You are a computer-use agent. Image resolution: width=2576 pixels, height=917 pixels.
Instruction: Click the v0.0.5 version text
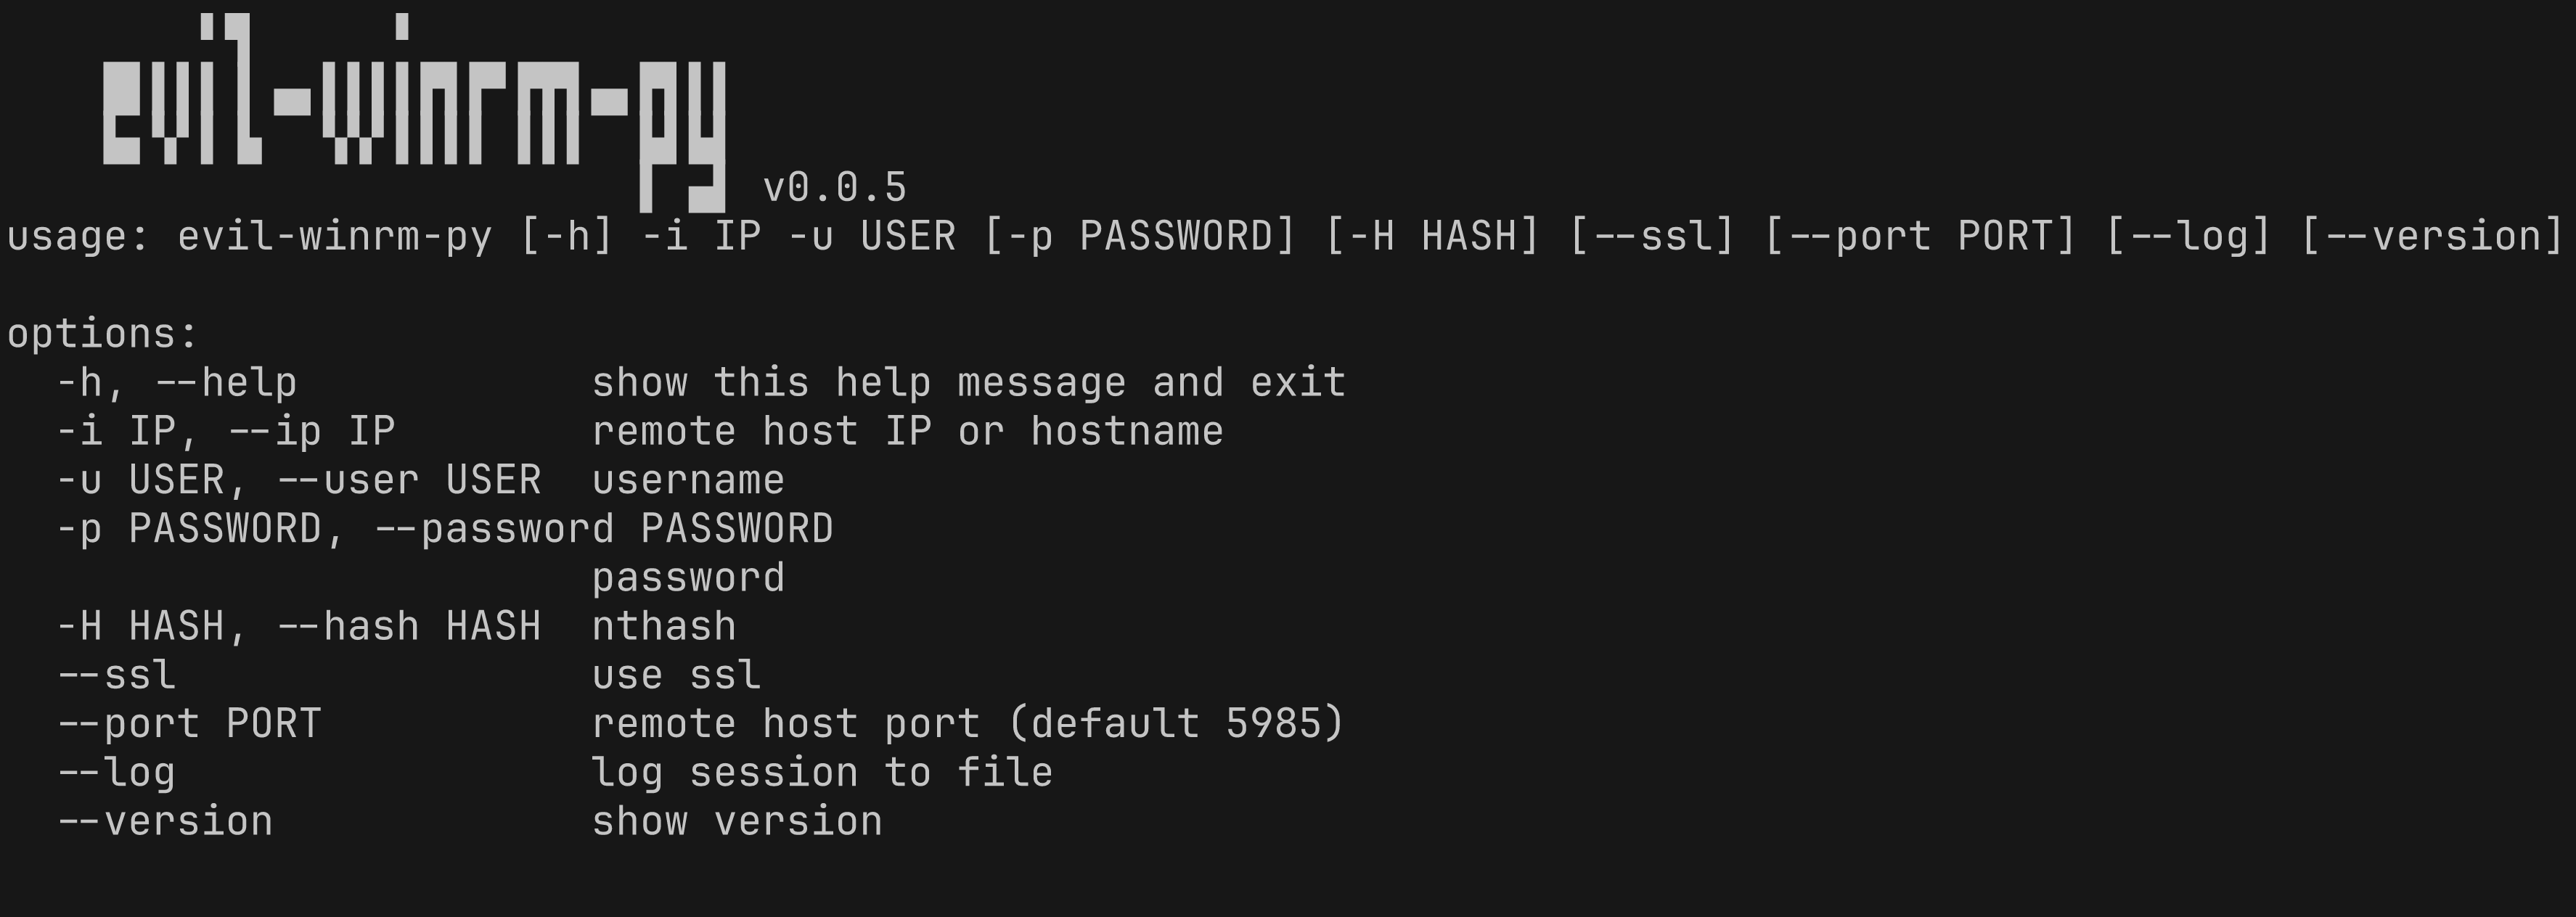pos(834,188)
